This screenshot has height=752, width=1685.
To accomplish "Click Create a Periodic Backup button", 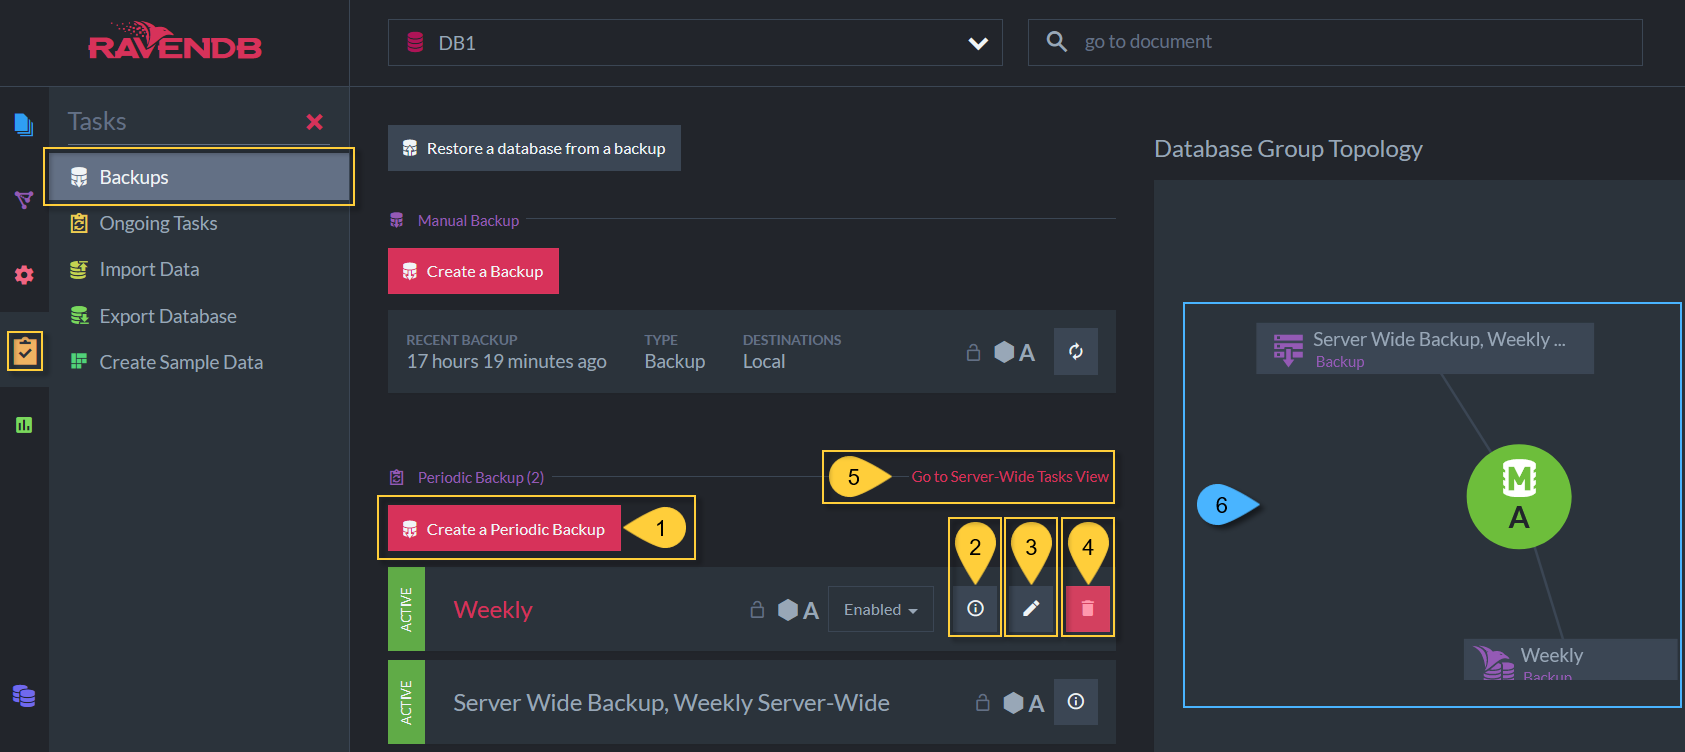I will click(x=504, y=529).
